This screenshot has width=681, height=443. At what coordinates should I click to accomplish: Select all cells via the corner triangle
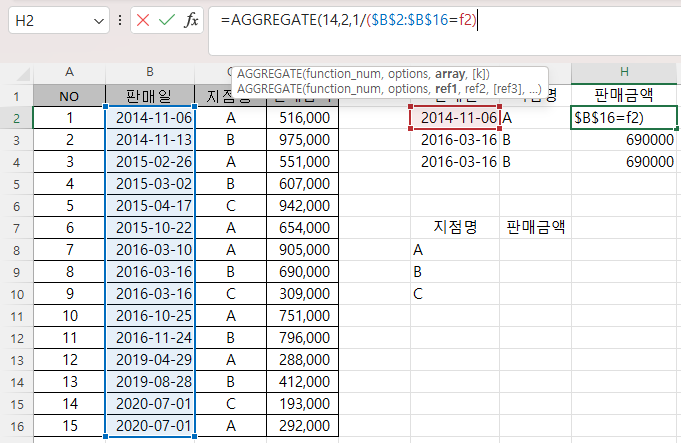(x=23, y=75)
